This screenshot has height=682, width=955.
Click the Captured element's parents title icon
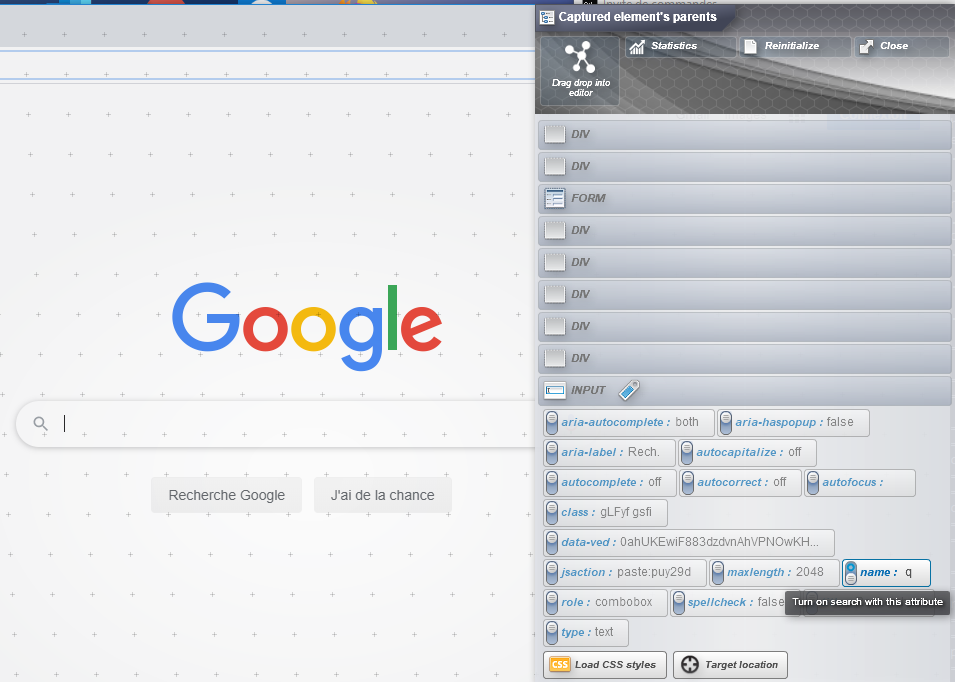[547, 17]
